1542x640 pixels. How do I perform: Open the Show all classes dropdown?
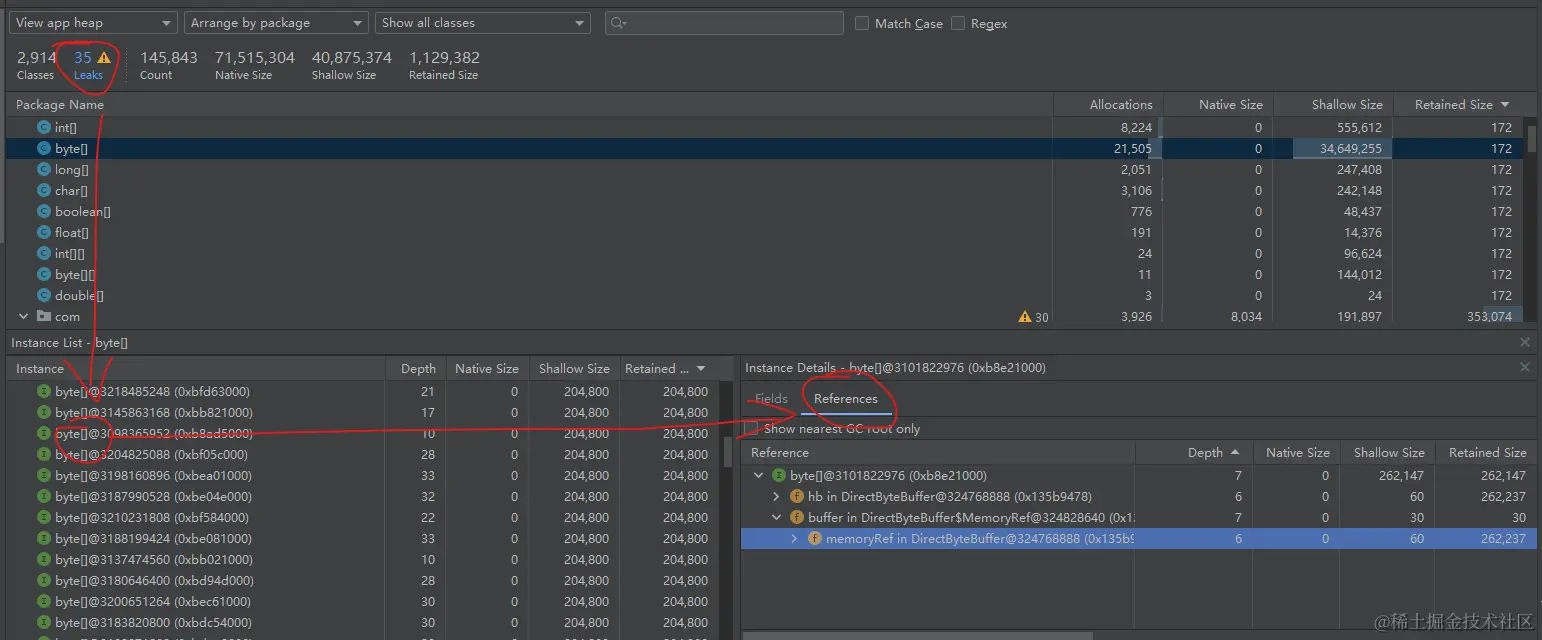point(483,23)
